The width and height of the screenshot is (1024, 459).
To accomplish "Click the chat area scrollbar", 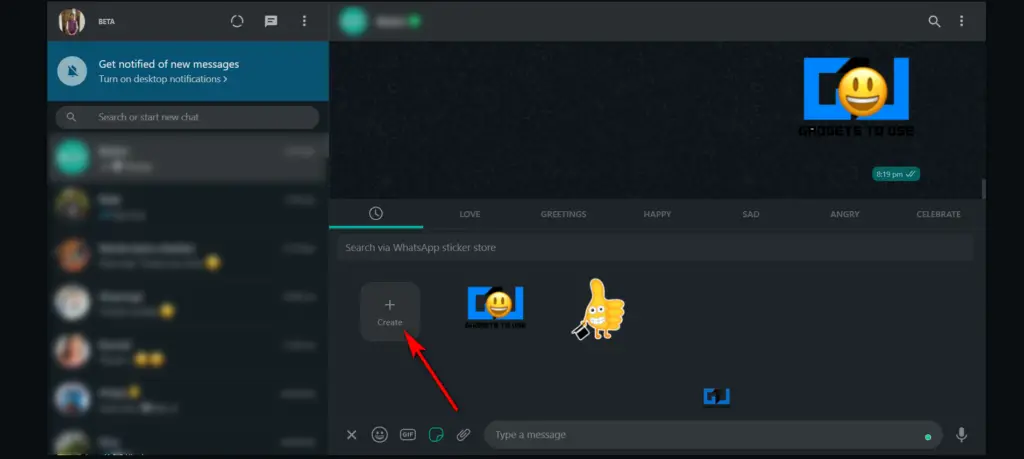I will (x=984, y=189).
